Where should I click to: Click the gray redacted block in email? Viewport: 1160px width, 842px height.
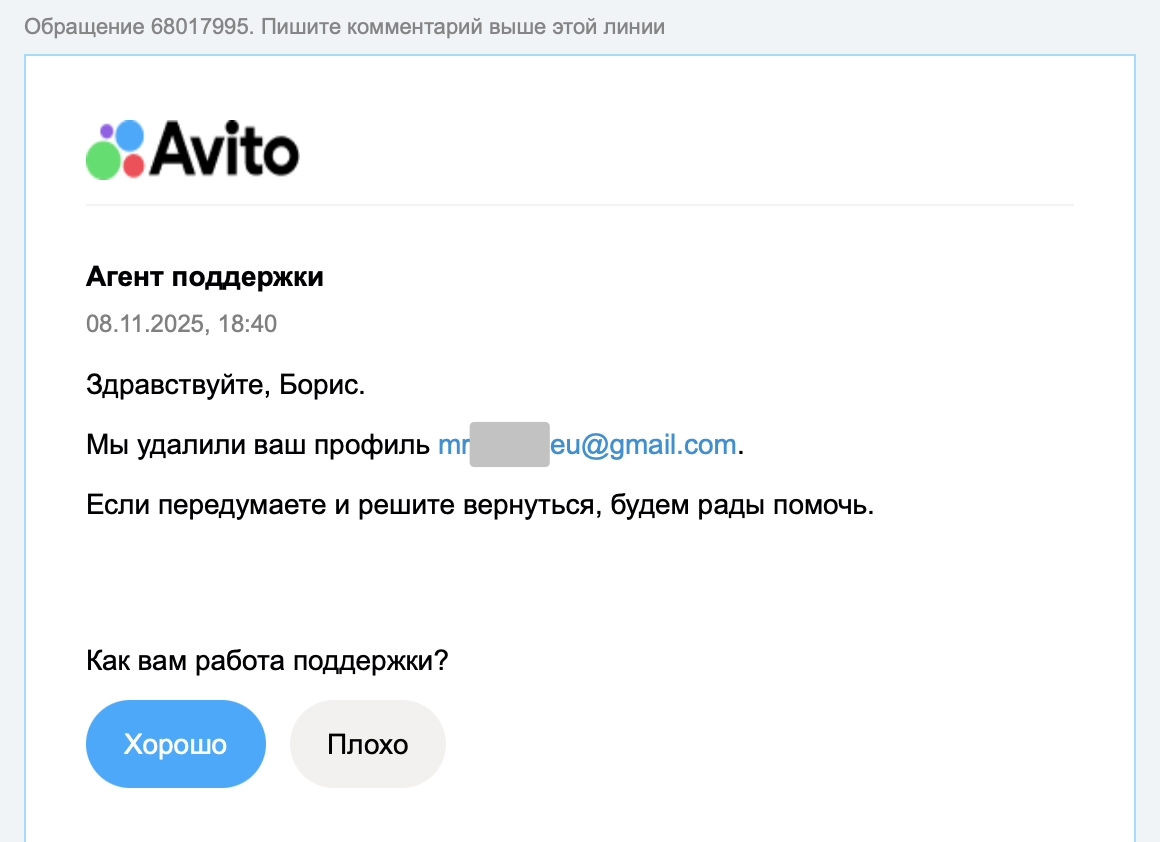pyautogui.click(x=509, y=445)
